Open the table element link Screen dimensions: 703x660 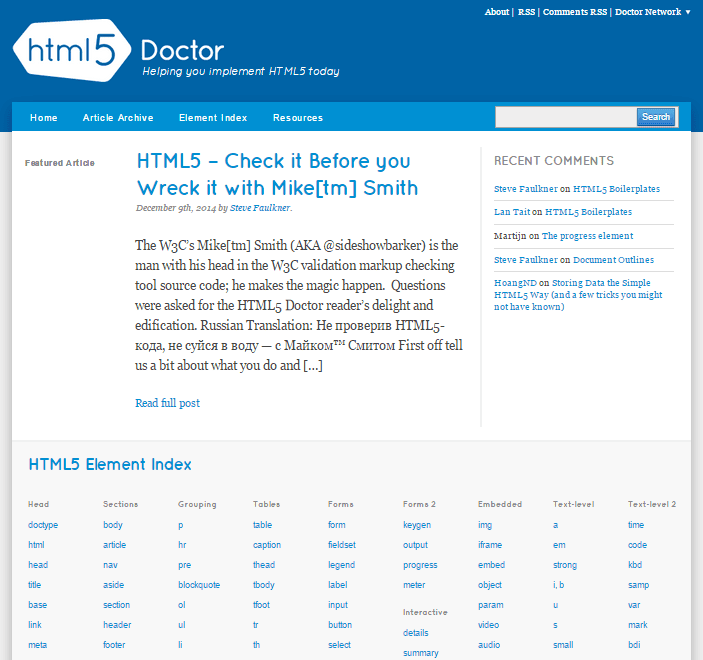pos(262,525)
